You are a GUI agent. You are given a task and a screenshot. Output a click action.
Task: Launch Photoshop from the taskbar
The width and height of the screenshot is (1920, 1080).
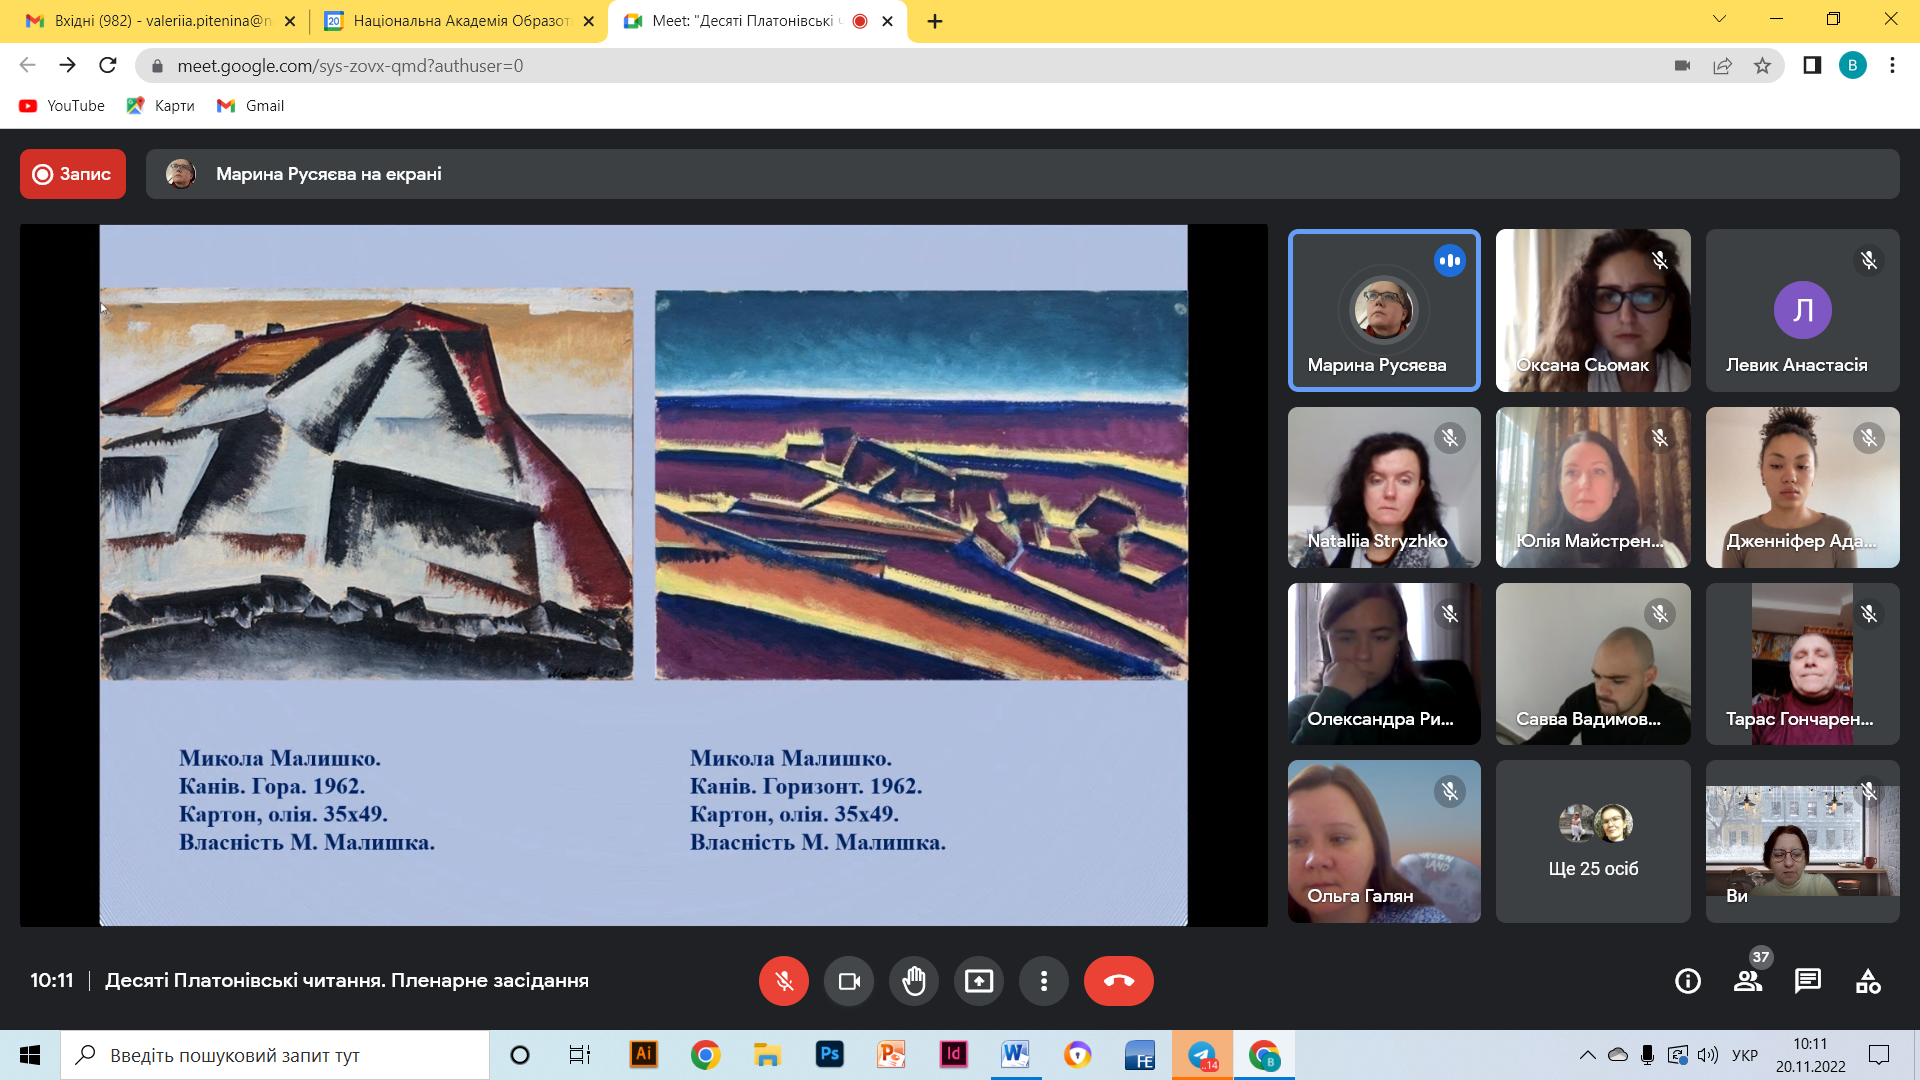point(829,1055)
